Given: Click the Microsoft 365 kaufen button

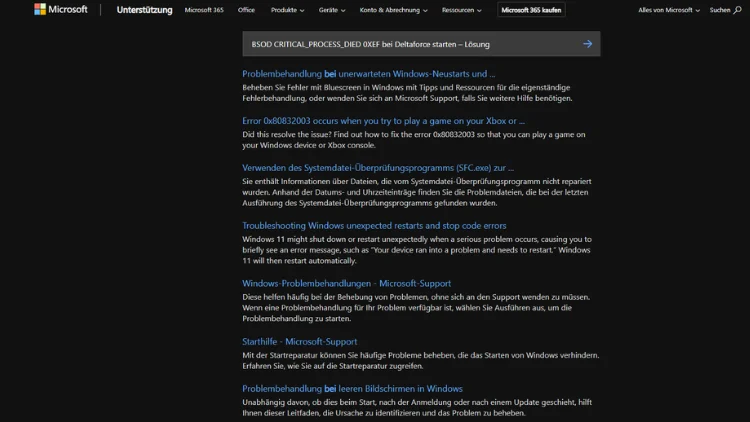Looking at the screenshot, I should [x=531, y=10].
